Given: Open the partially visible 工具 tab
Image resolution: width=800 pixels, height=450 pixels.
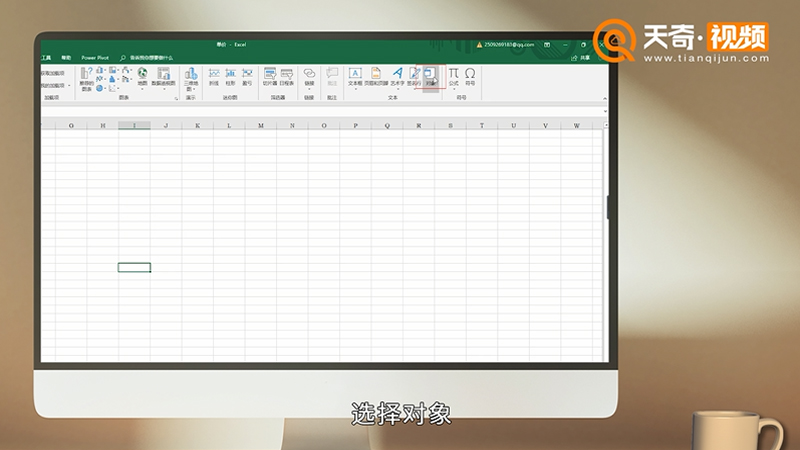Looking at the screenshot, I should (46, 58).
